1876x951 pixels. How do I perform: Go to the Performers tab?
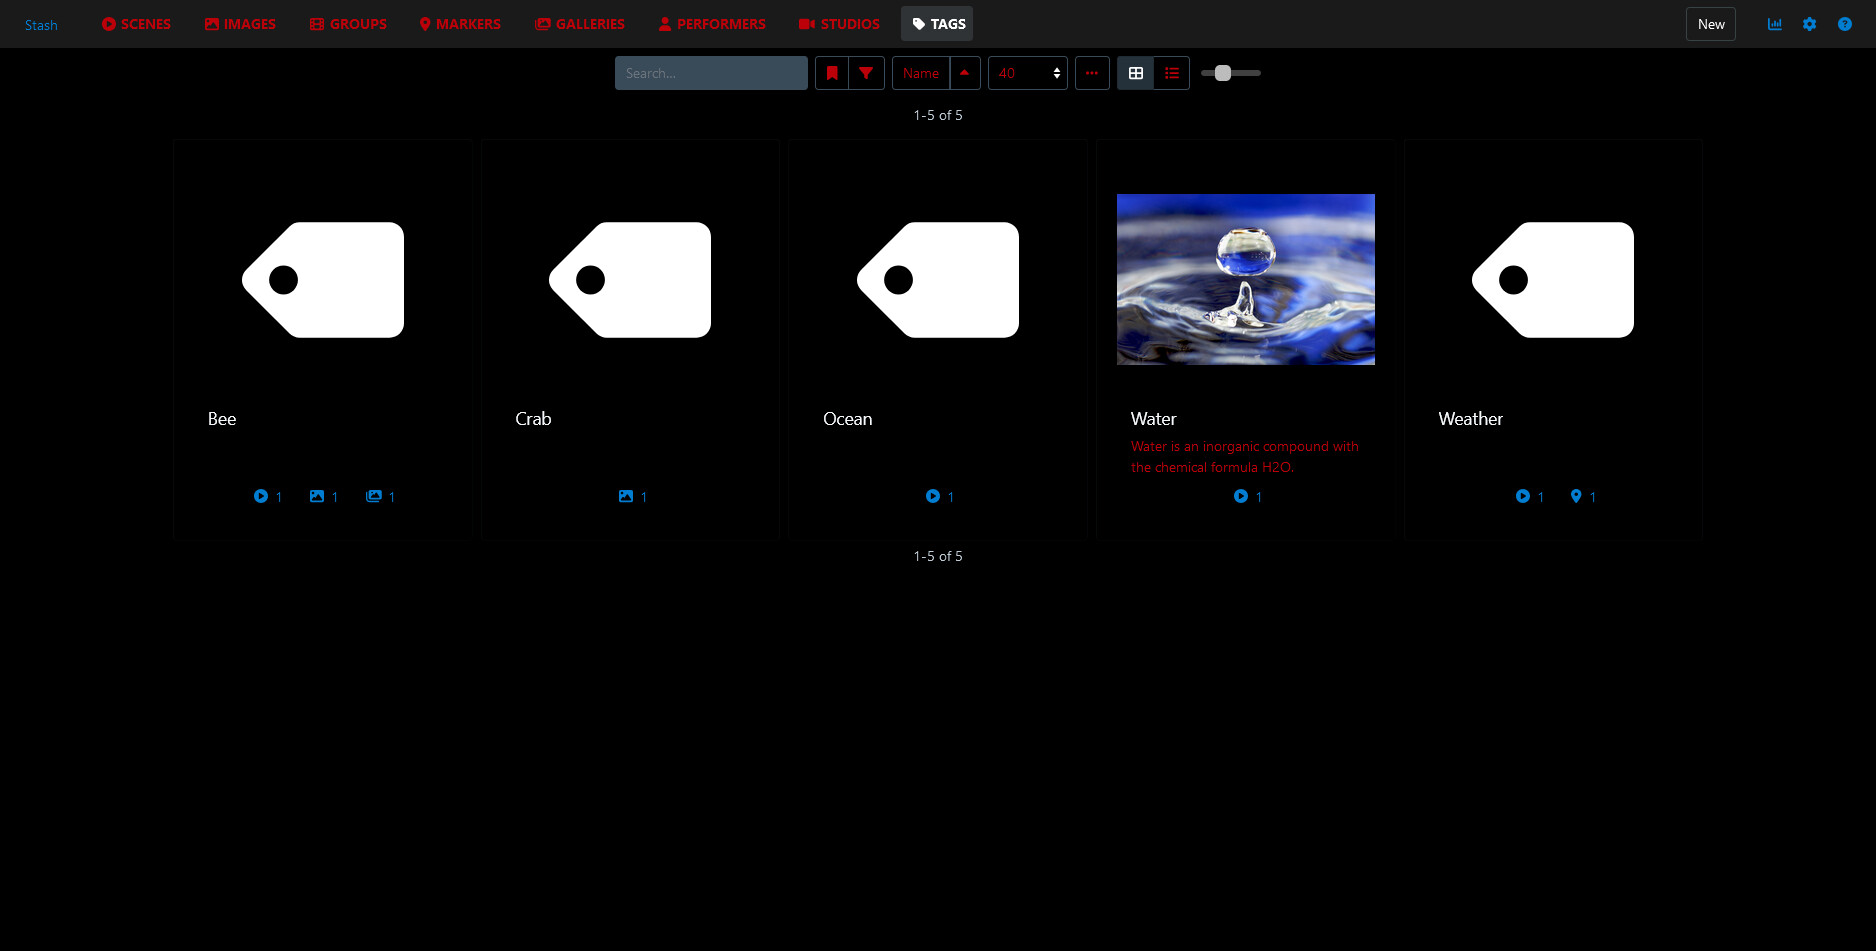tap(712, 24)
